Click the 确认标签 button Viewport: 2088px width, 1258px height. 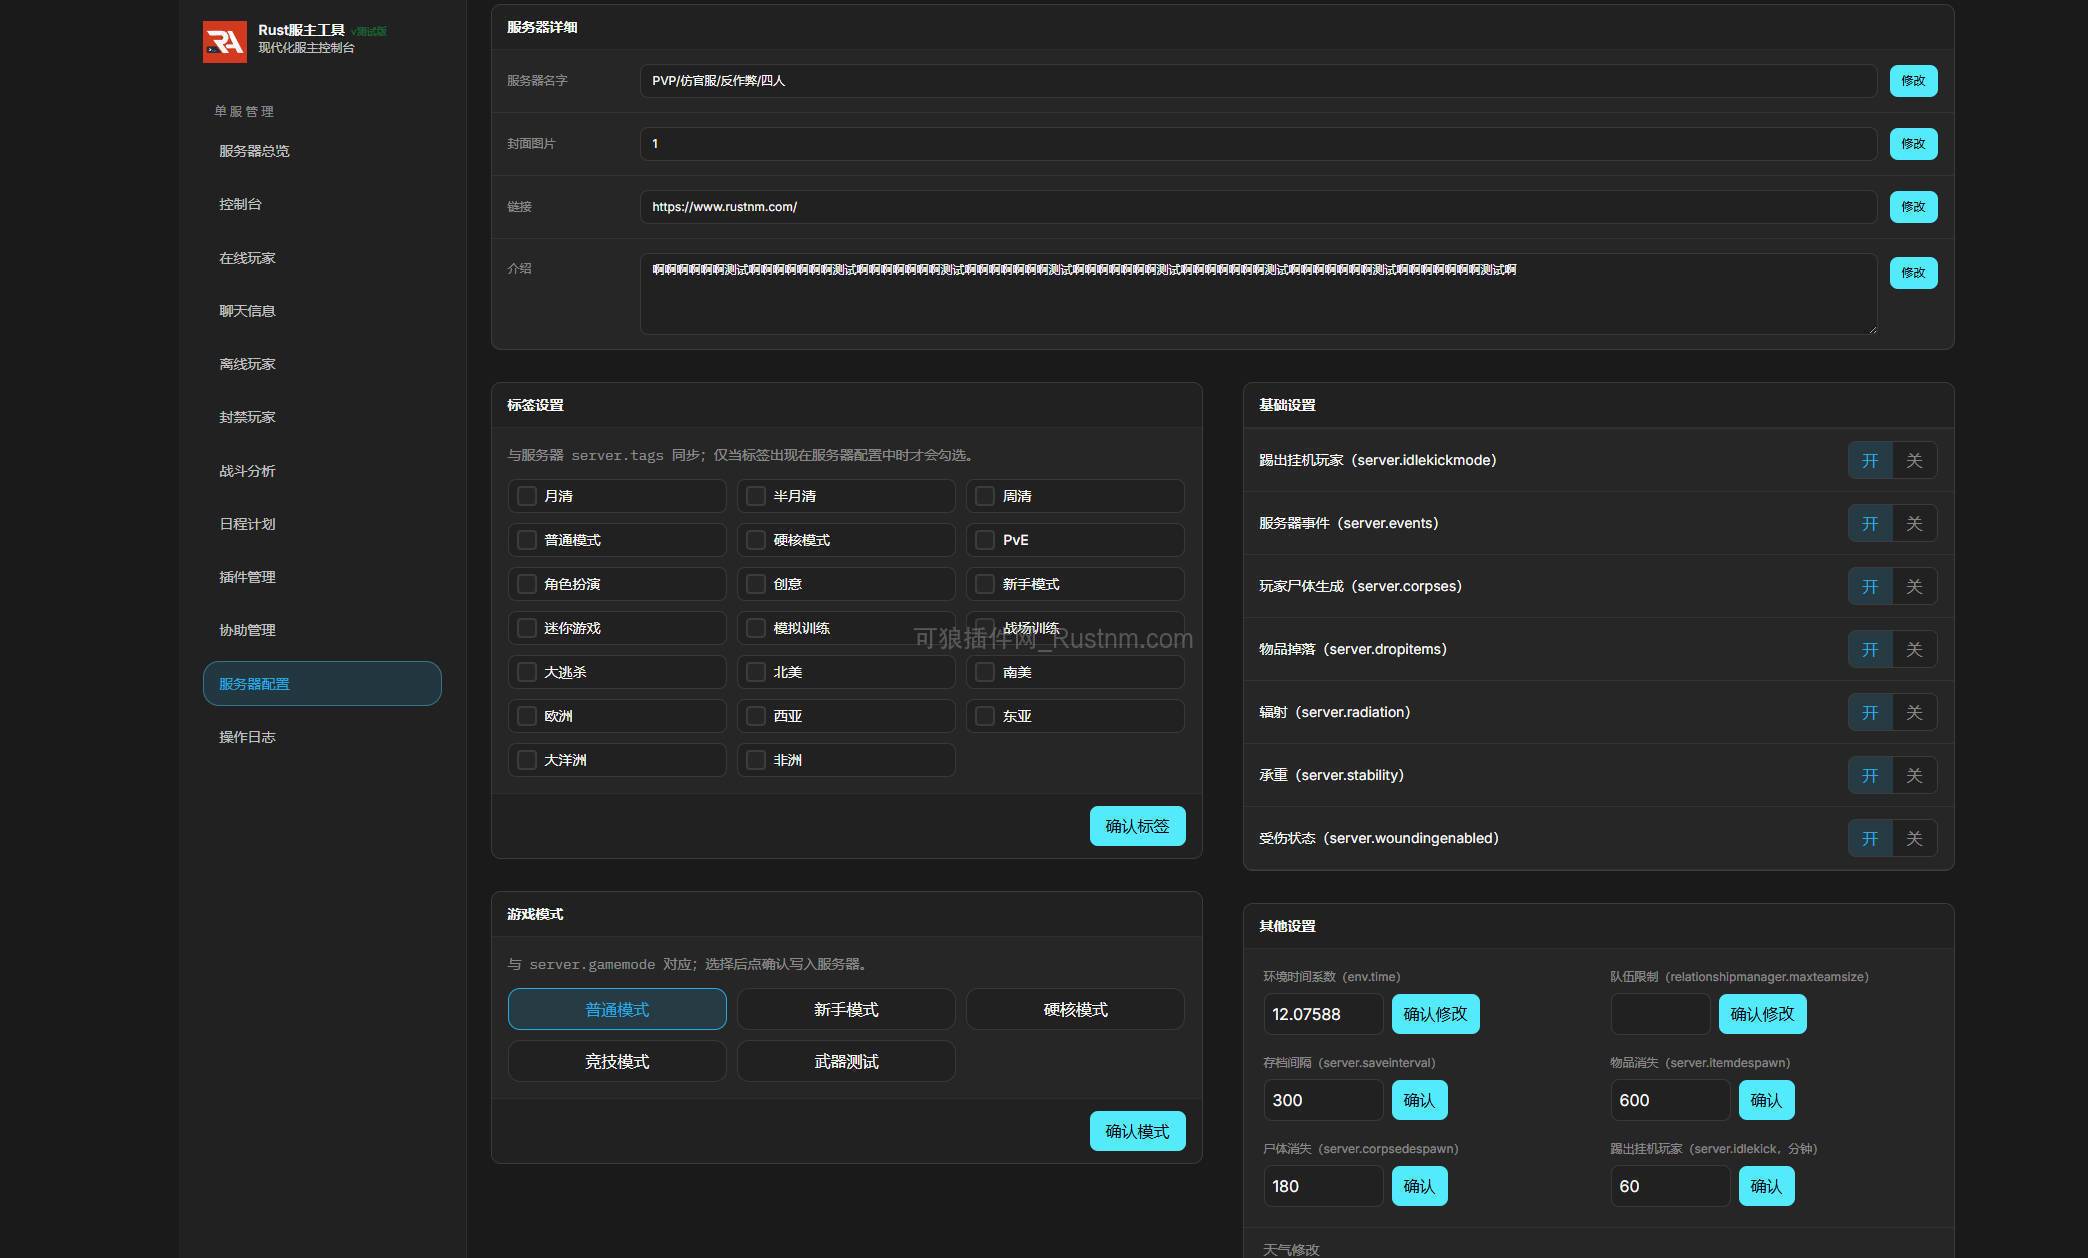pos(1137,826)
